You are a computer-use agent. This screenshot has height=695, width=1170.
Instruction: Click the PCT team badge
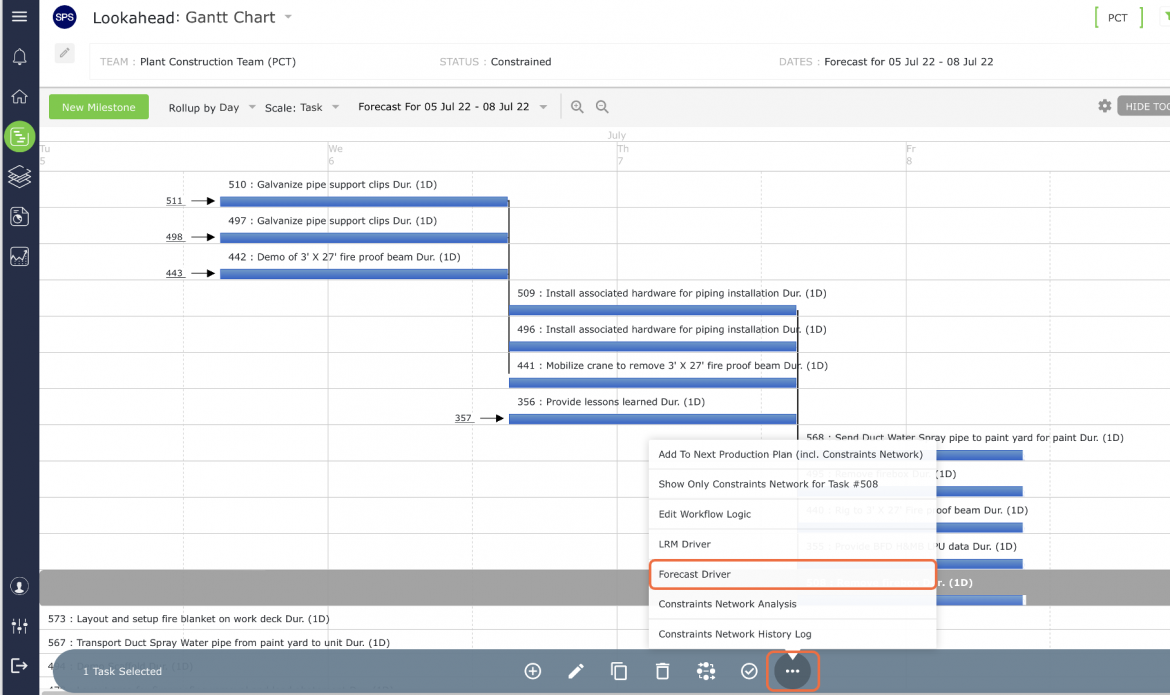(x=1118, y=17)
